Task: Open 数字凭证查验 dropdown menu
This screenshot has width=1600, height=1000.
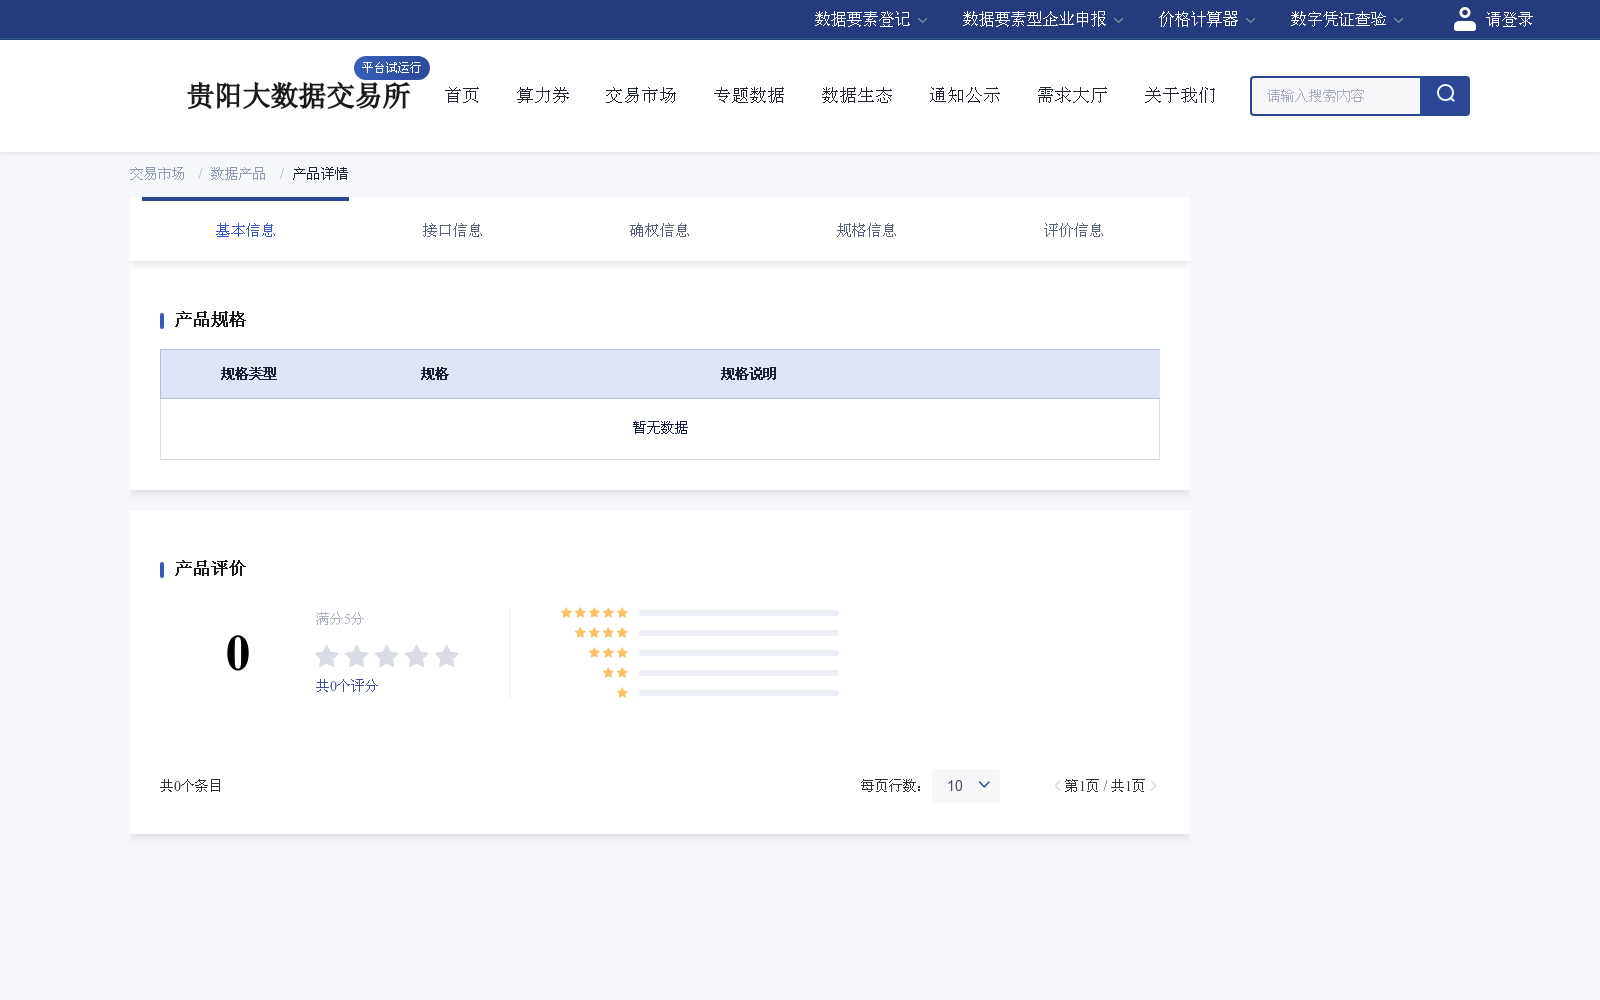Action: 1347,19
